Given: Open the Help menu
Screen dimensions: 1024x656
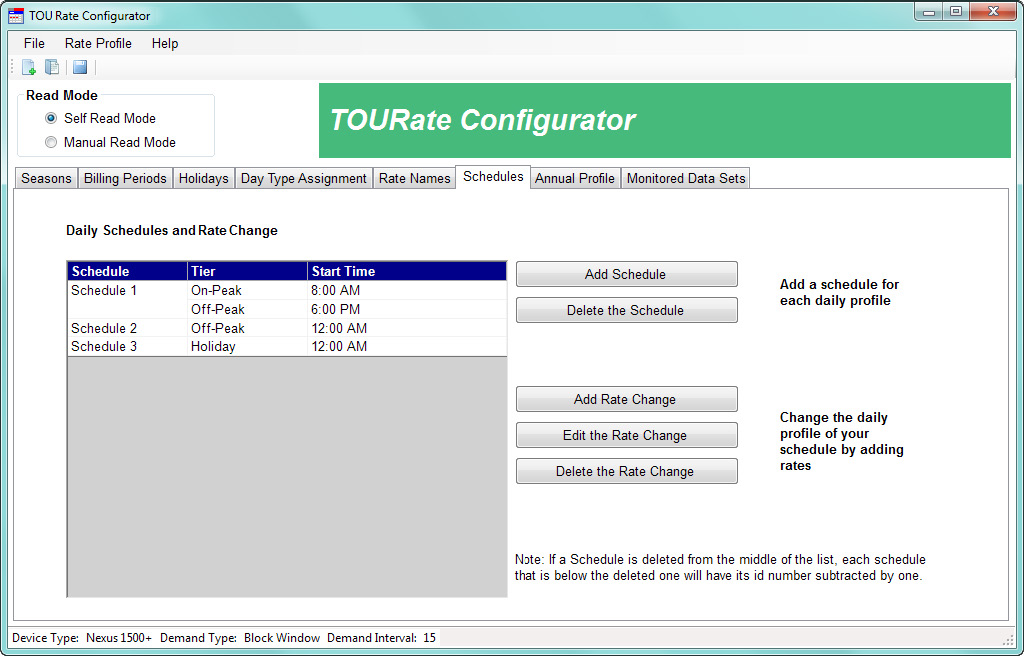Looking at the screenshot, I should click(165, 43).
